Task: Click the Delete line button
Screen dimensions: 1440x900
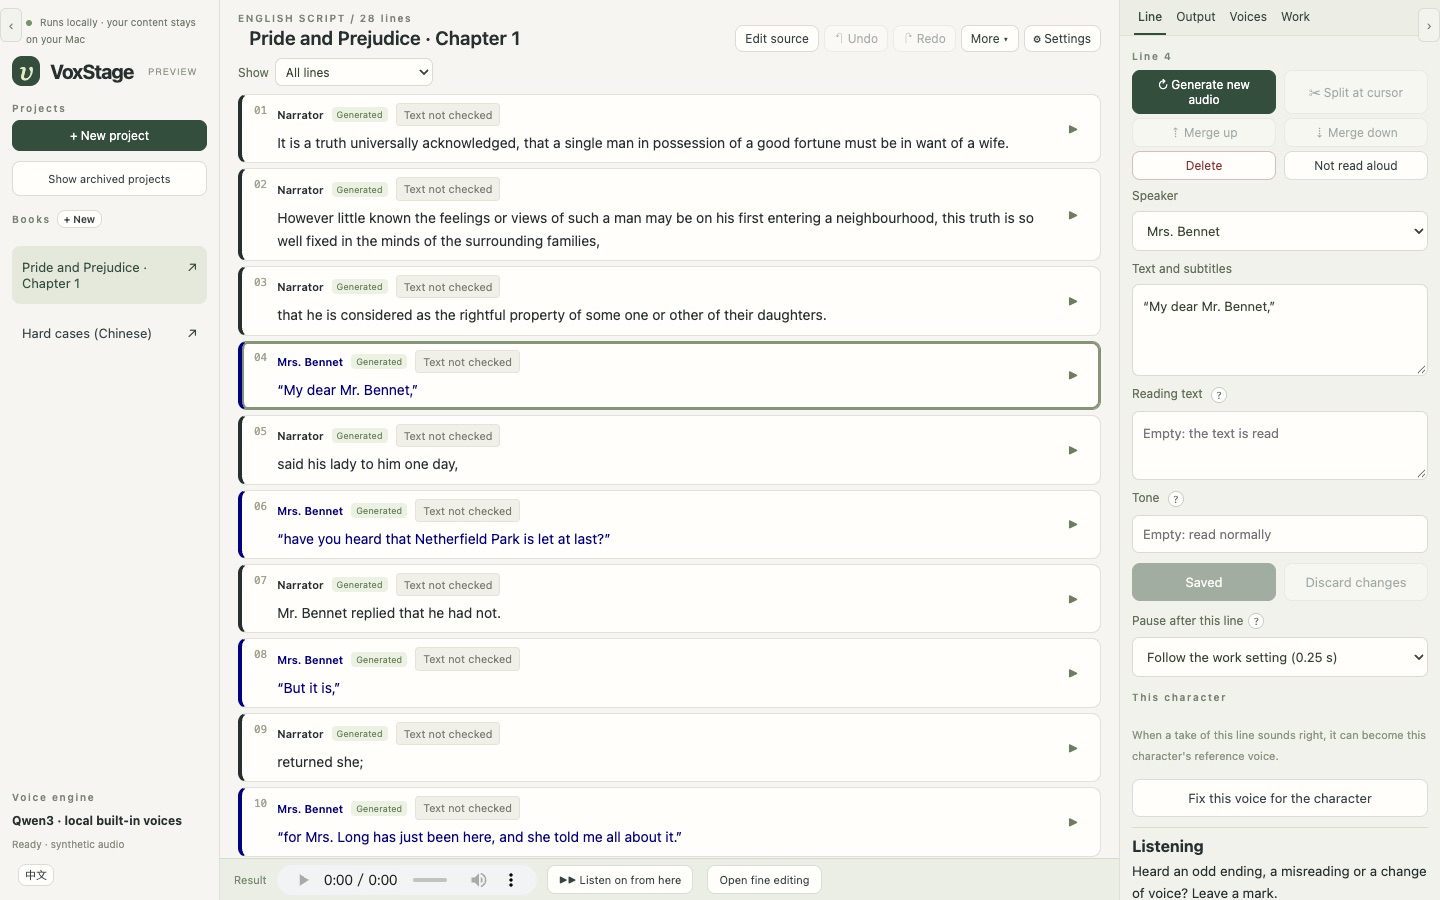Action: click(x=1204, y=165)
